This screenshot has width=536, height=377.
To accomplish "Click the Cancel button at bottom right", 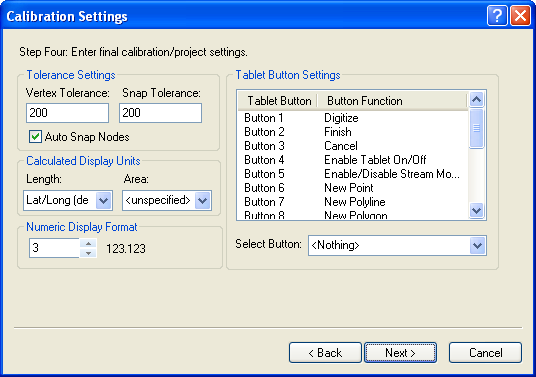I will (x=485, y=352).
